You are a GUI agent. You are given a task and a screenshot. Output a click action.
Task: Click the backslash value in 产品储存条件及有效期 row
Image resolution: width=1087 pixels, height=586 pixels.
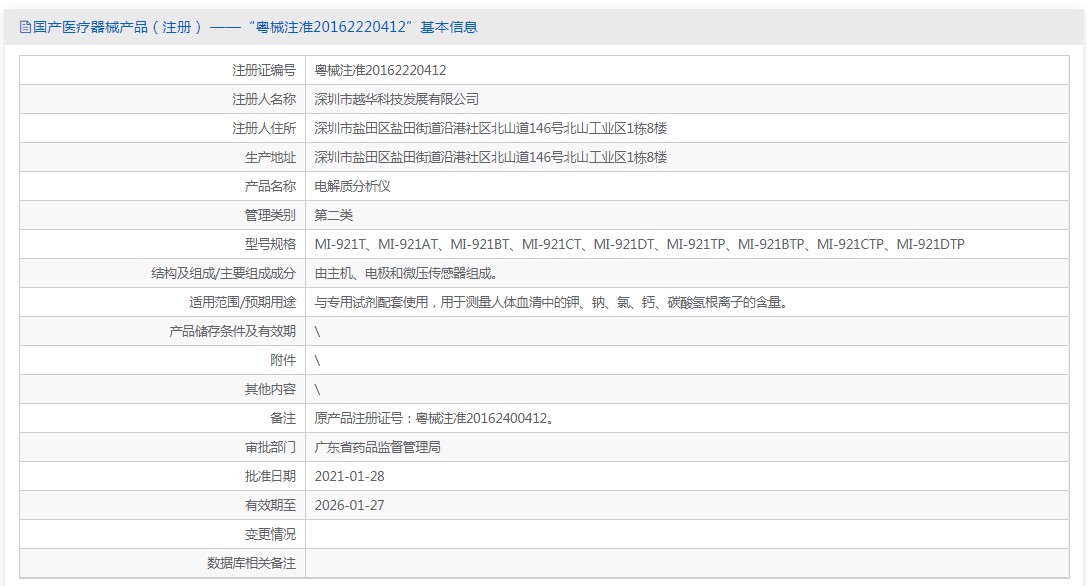pyautogui.click(x=318, y=331)
